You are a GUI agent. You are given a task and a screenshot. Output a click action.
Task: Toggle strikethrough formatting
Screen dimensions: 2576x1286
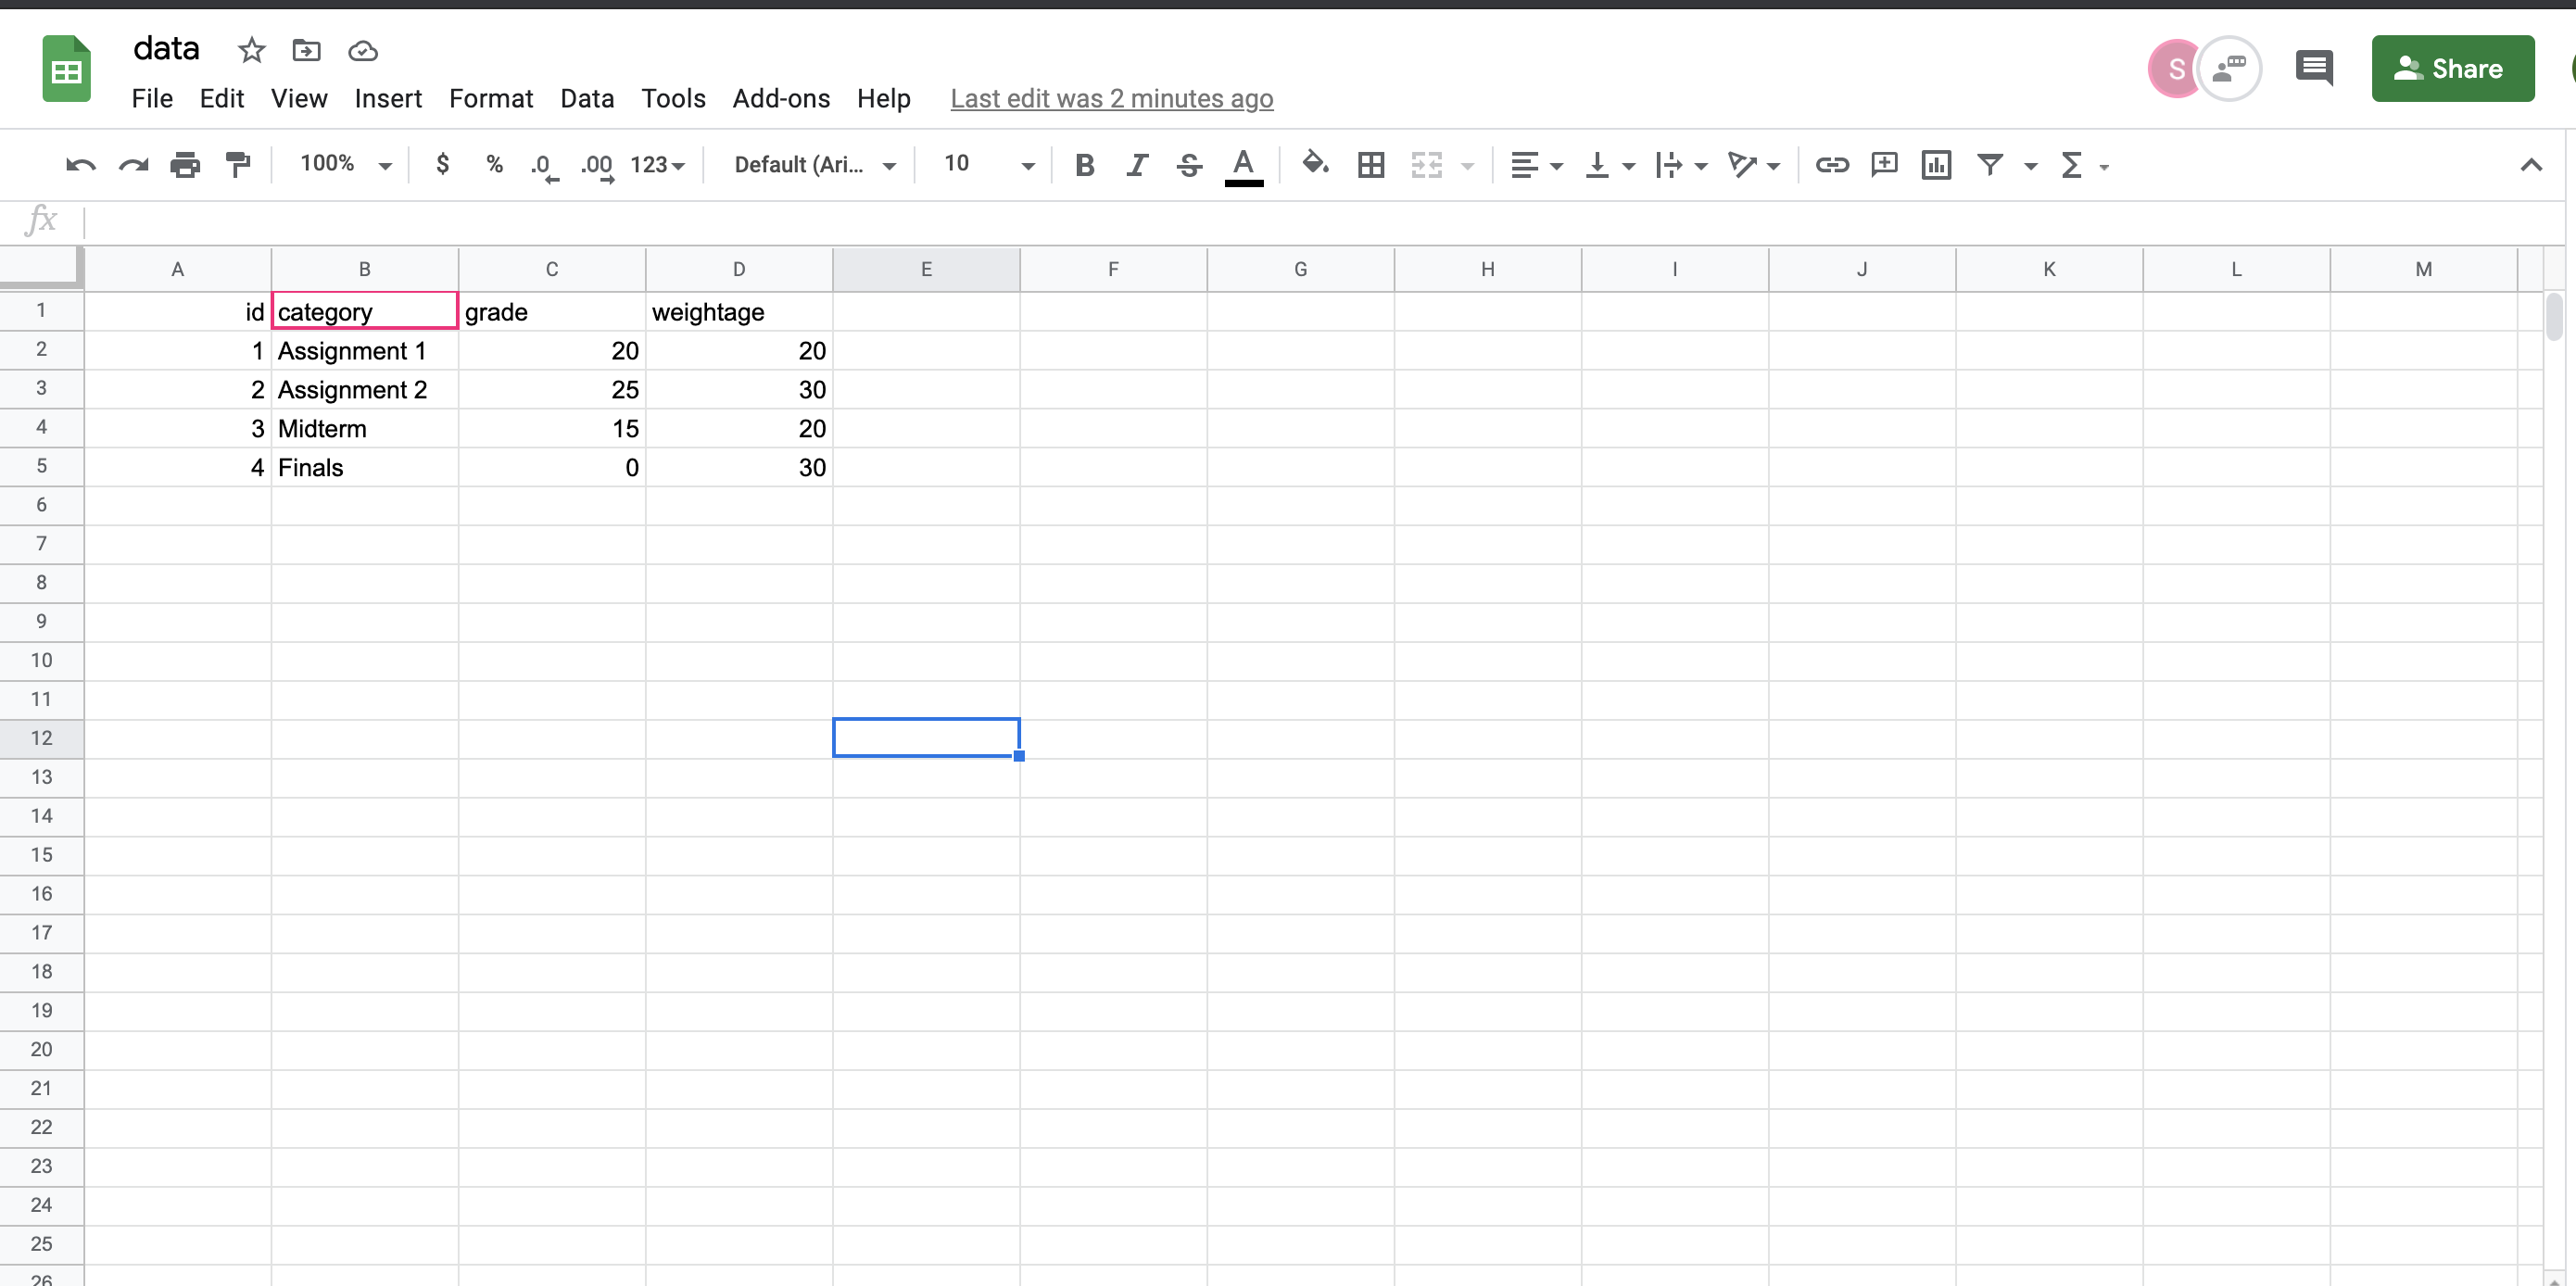point(1189,165)
